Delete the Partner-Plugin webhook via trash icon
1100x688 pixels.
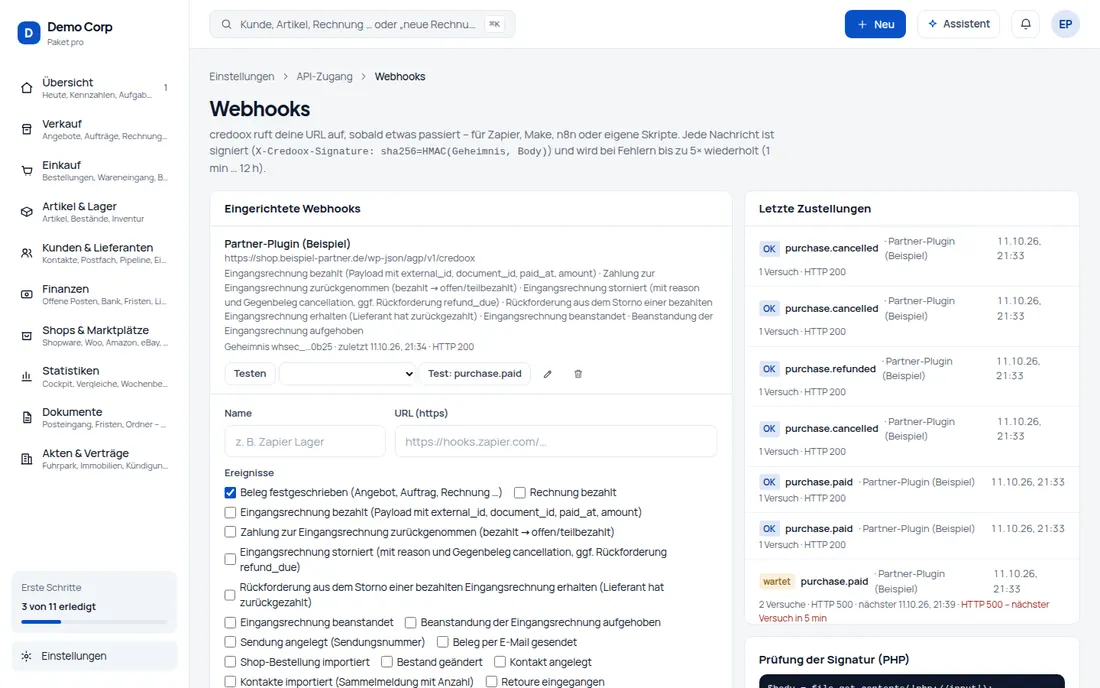pyautogui.click(x=578, y=374)
